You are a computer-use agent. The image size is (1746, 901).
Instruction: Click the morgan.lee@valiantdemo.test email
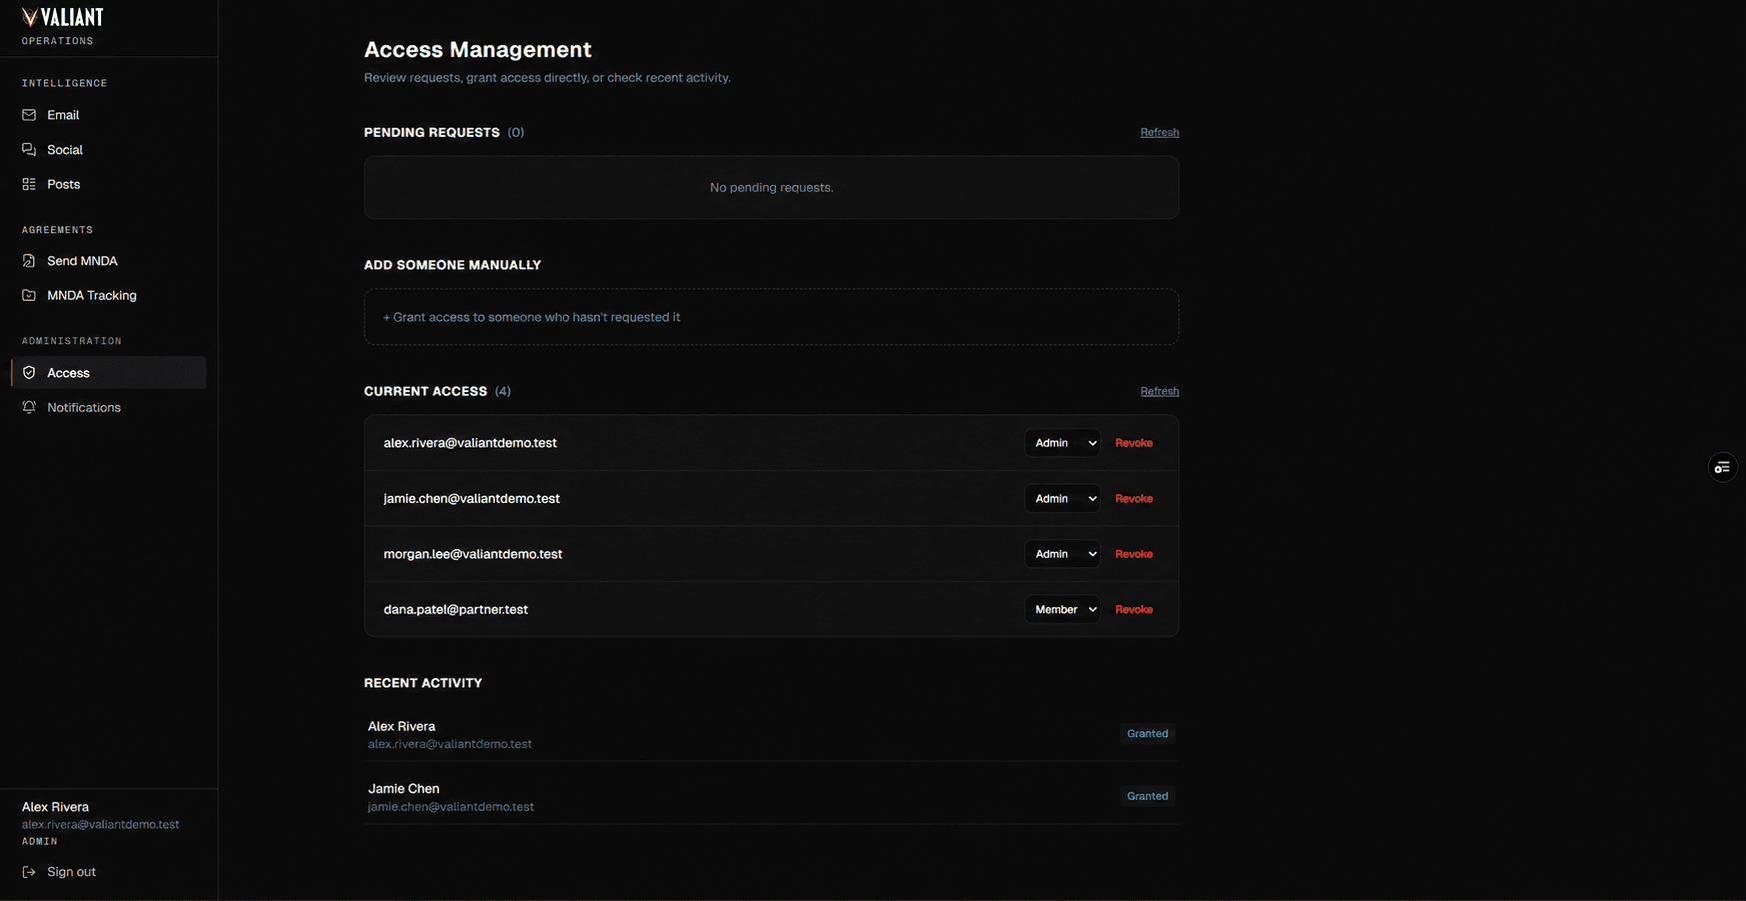pos(473,554)
